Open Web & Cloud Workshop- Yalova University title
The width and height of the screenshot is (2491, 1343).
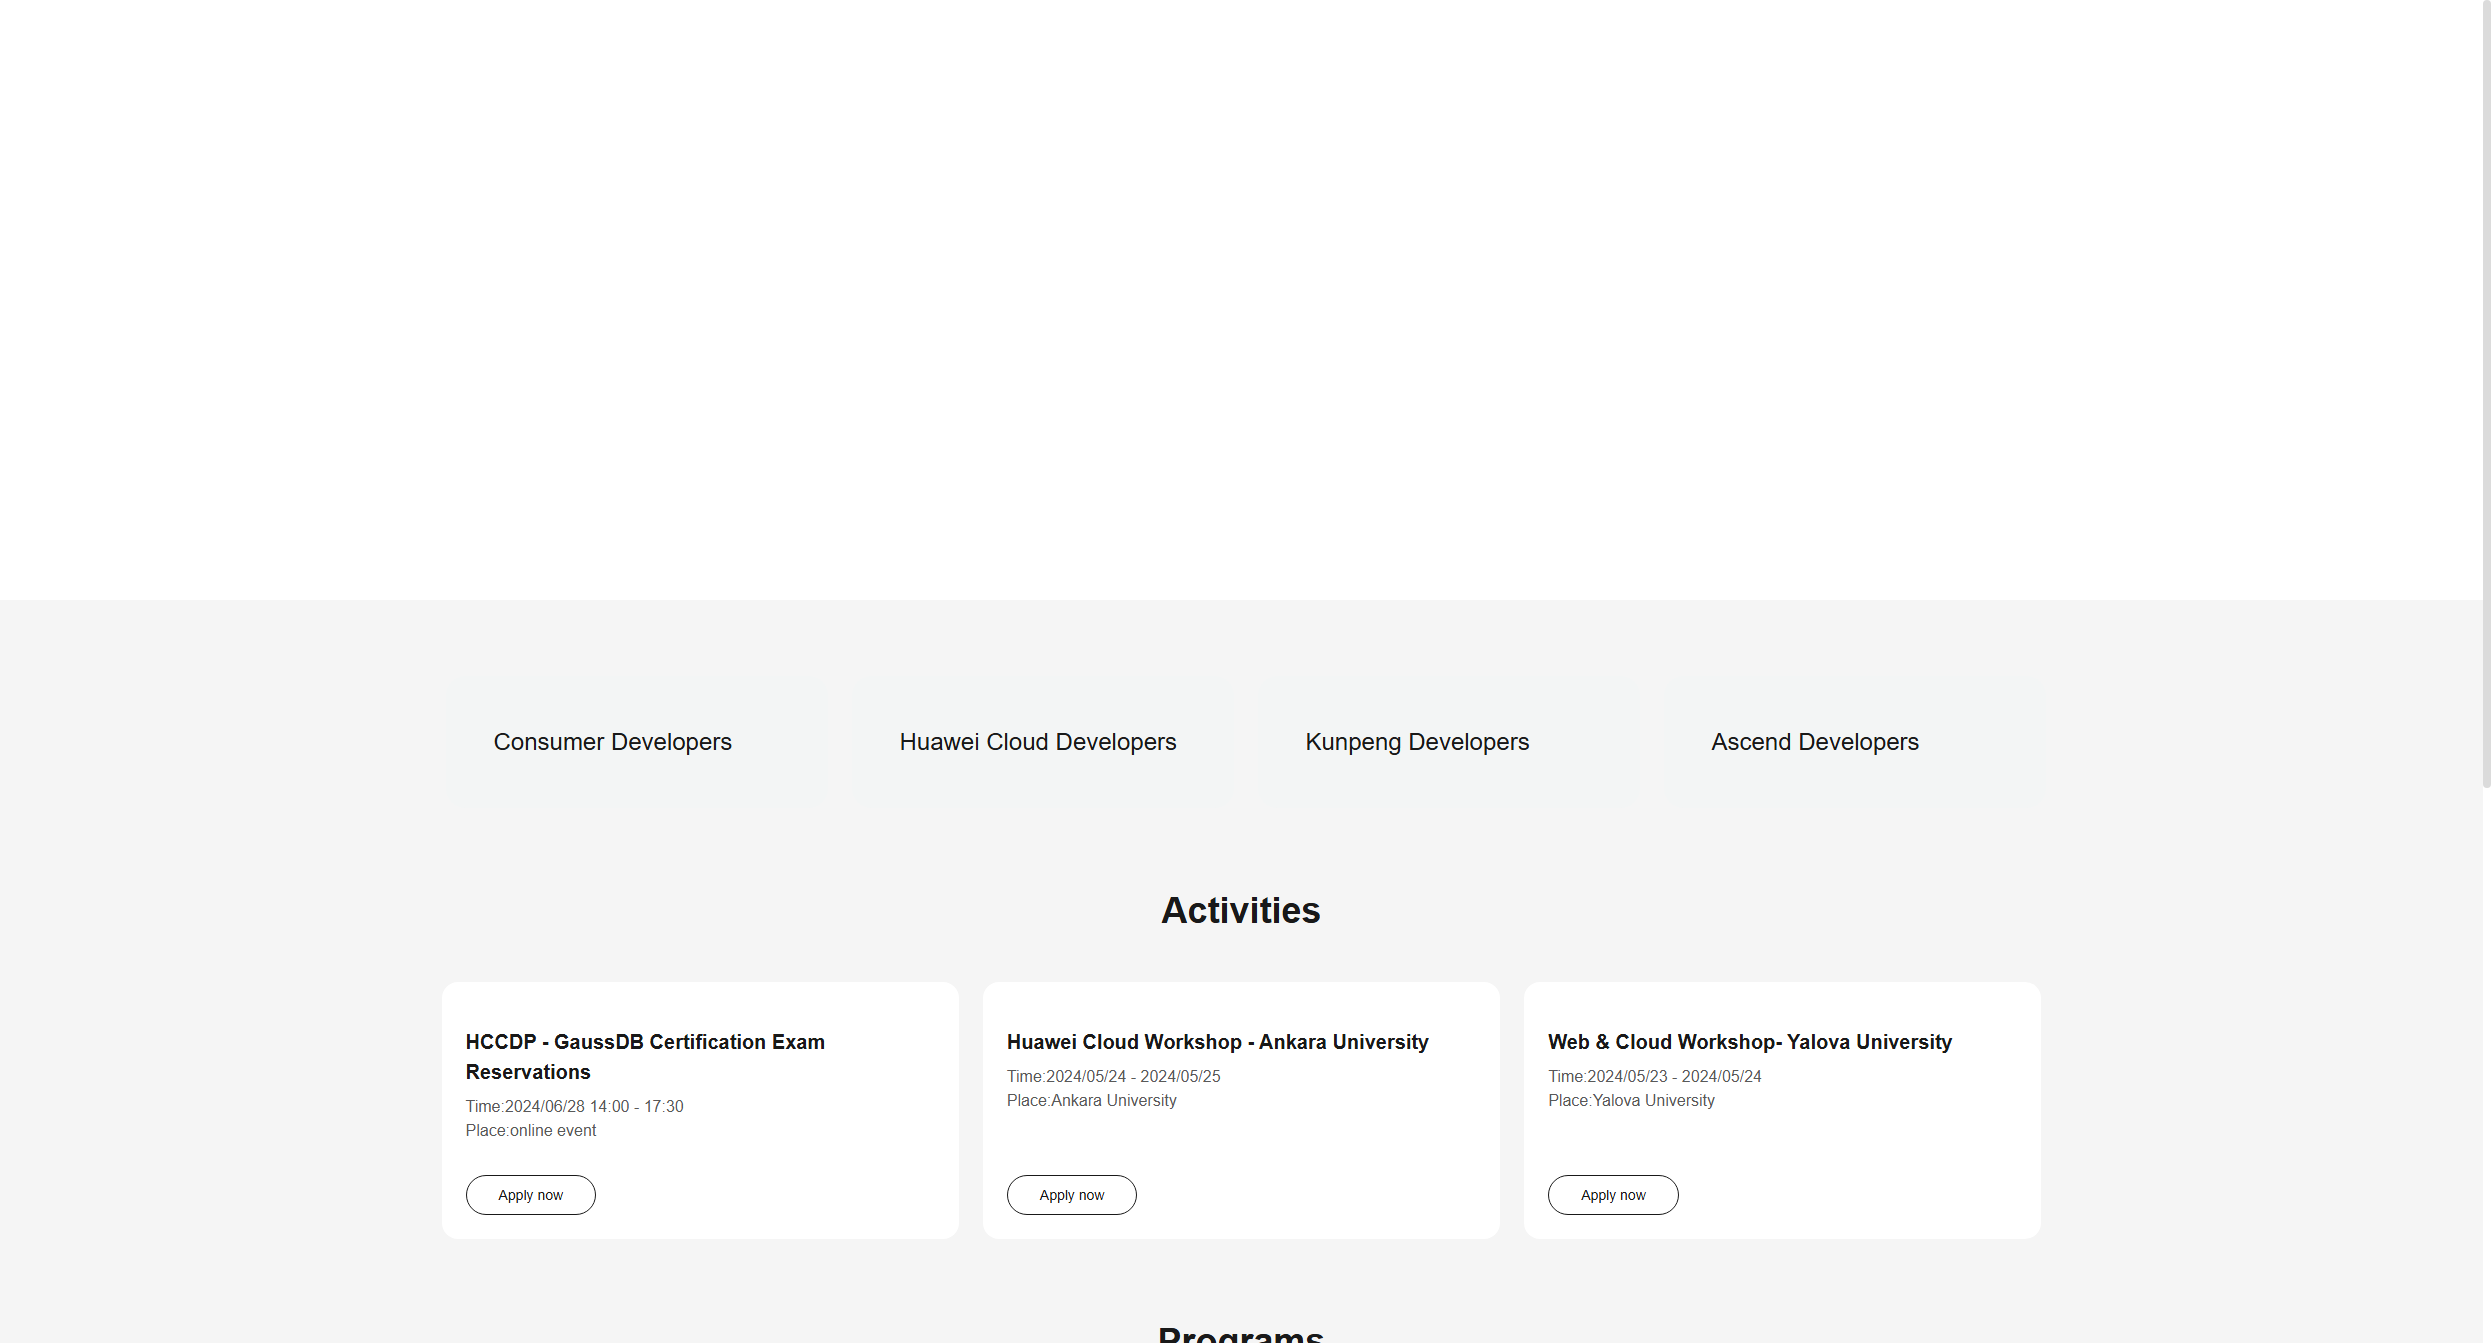coord(1750,1042)
